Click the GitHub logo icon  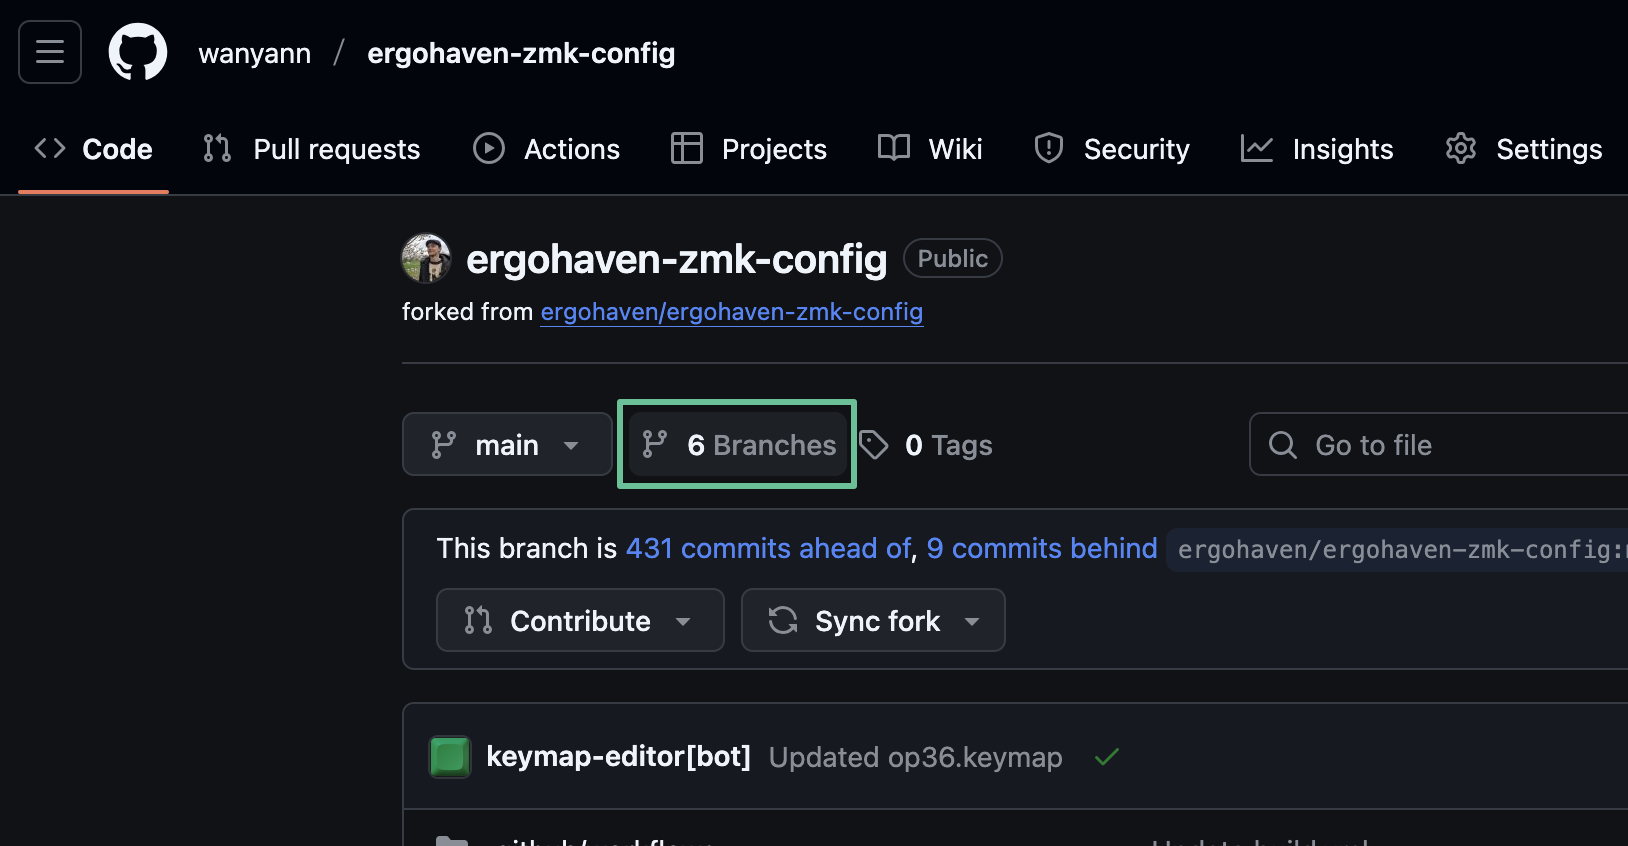(x=138, y=52)
